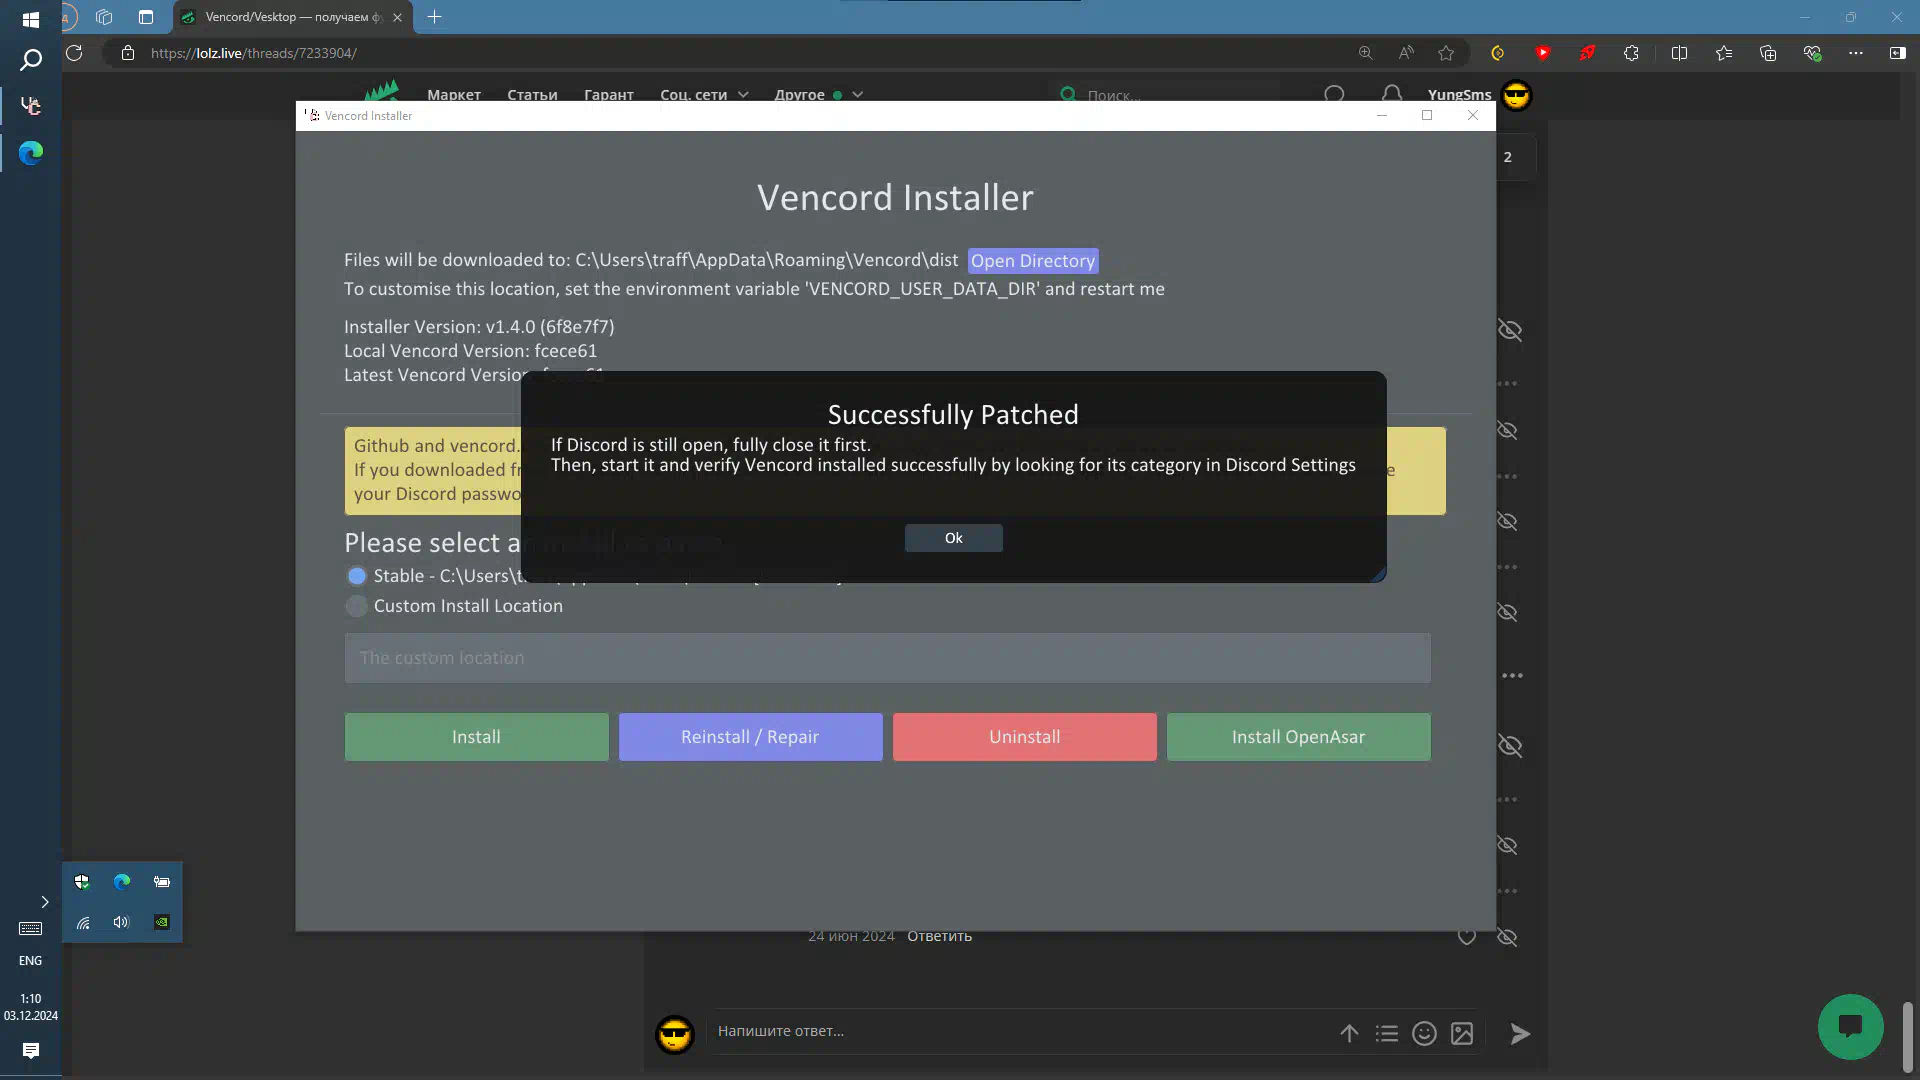1920x1080 pixels.
Task: Select the Stable install radio option
Action: [x=356, y=576]
